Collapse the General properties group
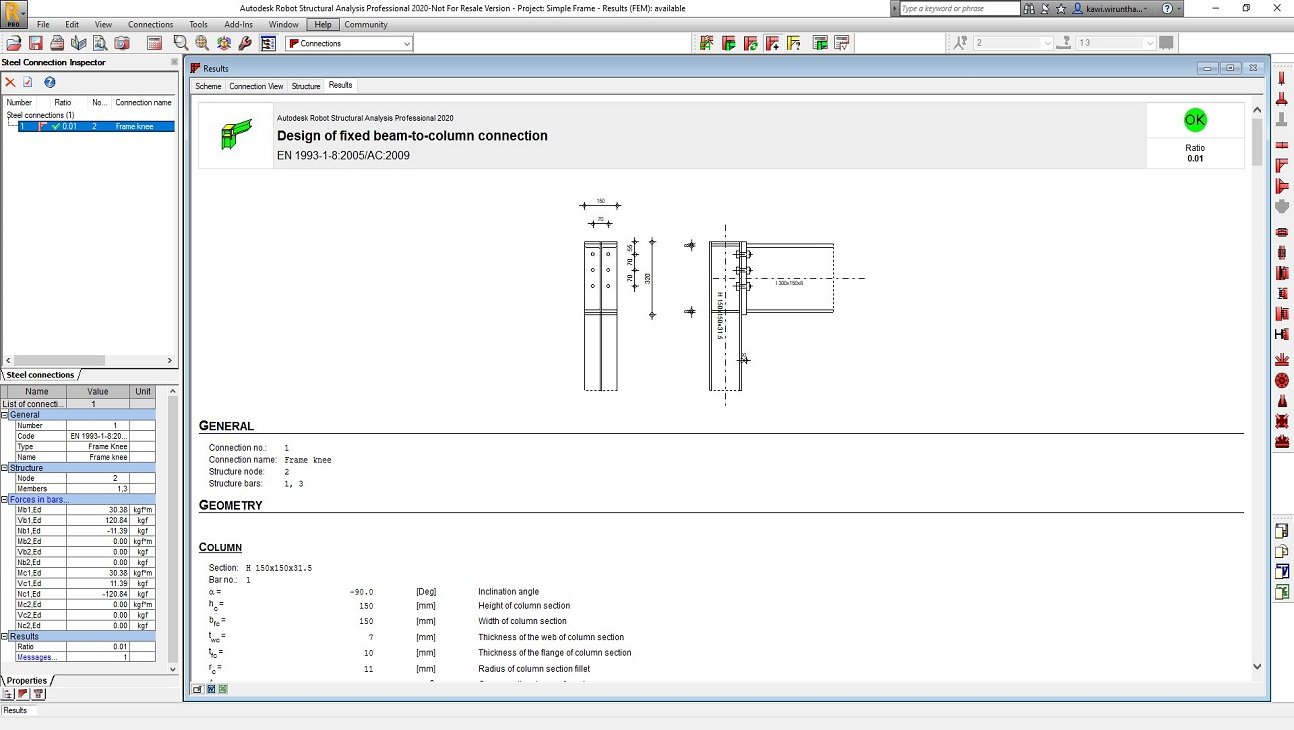This screenshot has width=1294, height=730. (5, 414)
